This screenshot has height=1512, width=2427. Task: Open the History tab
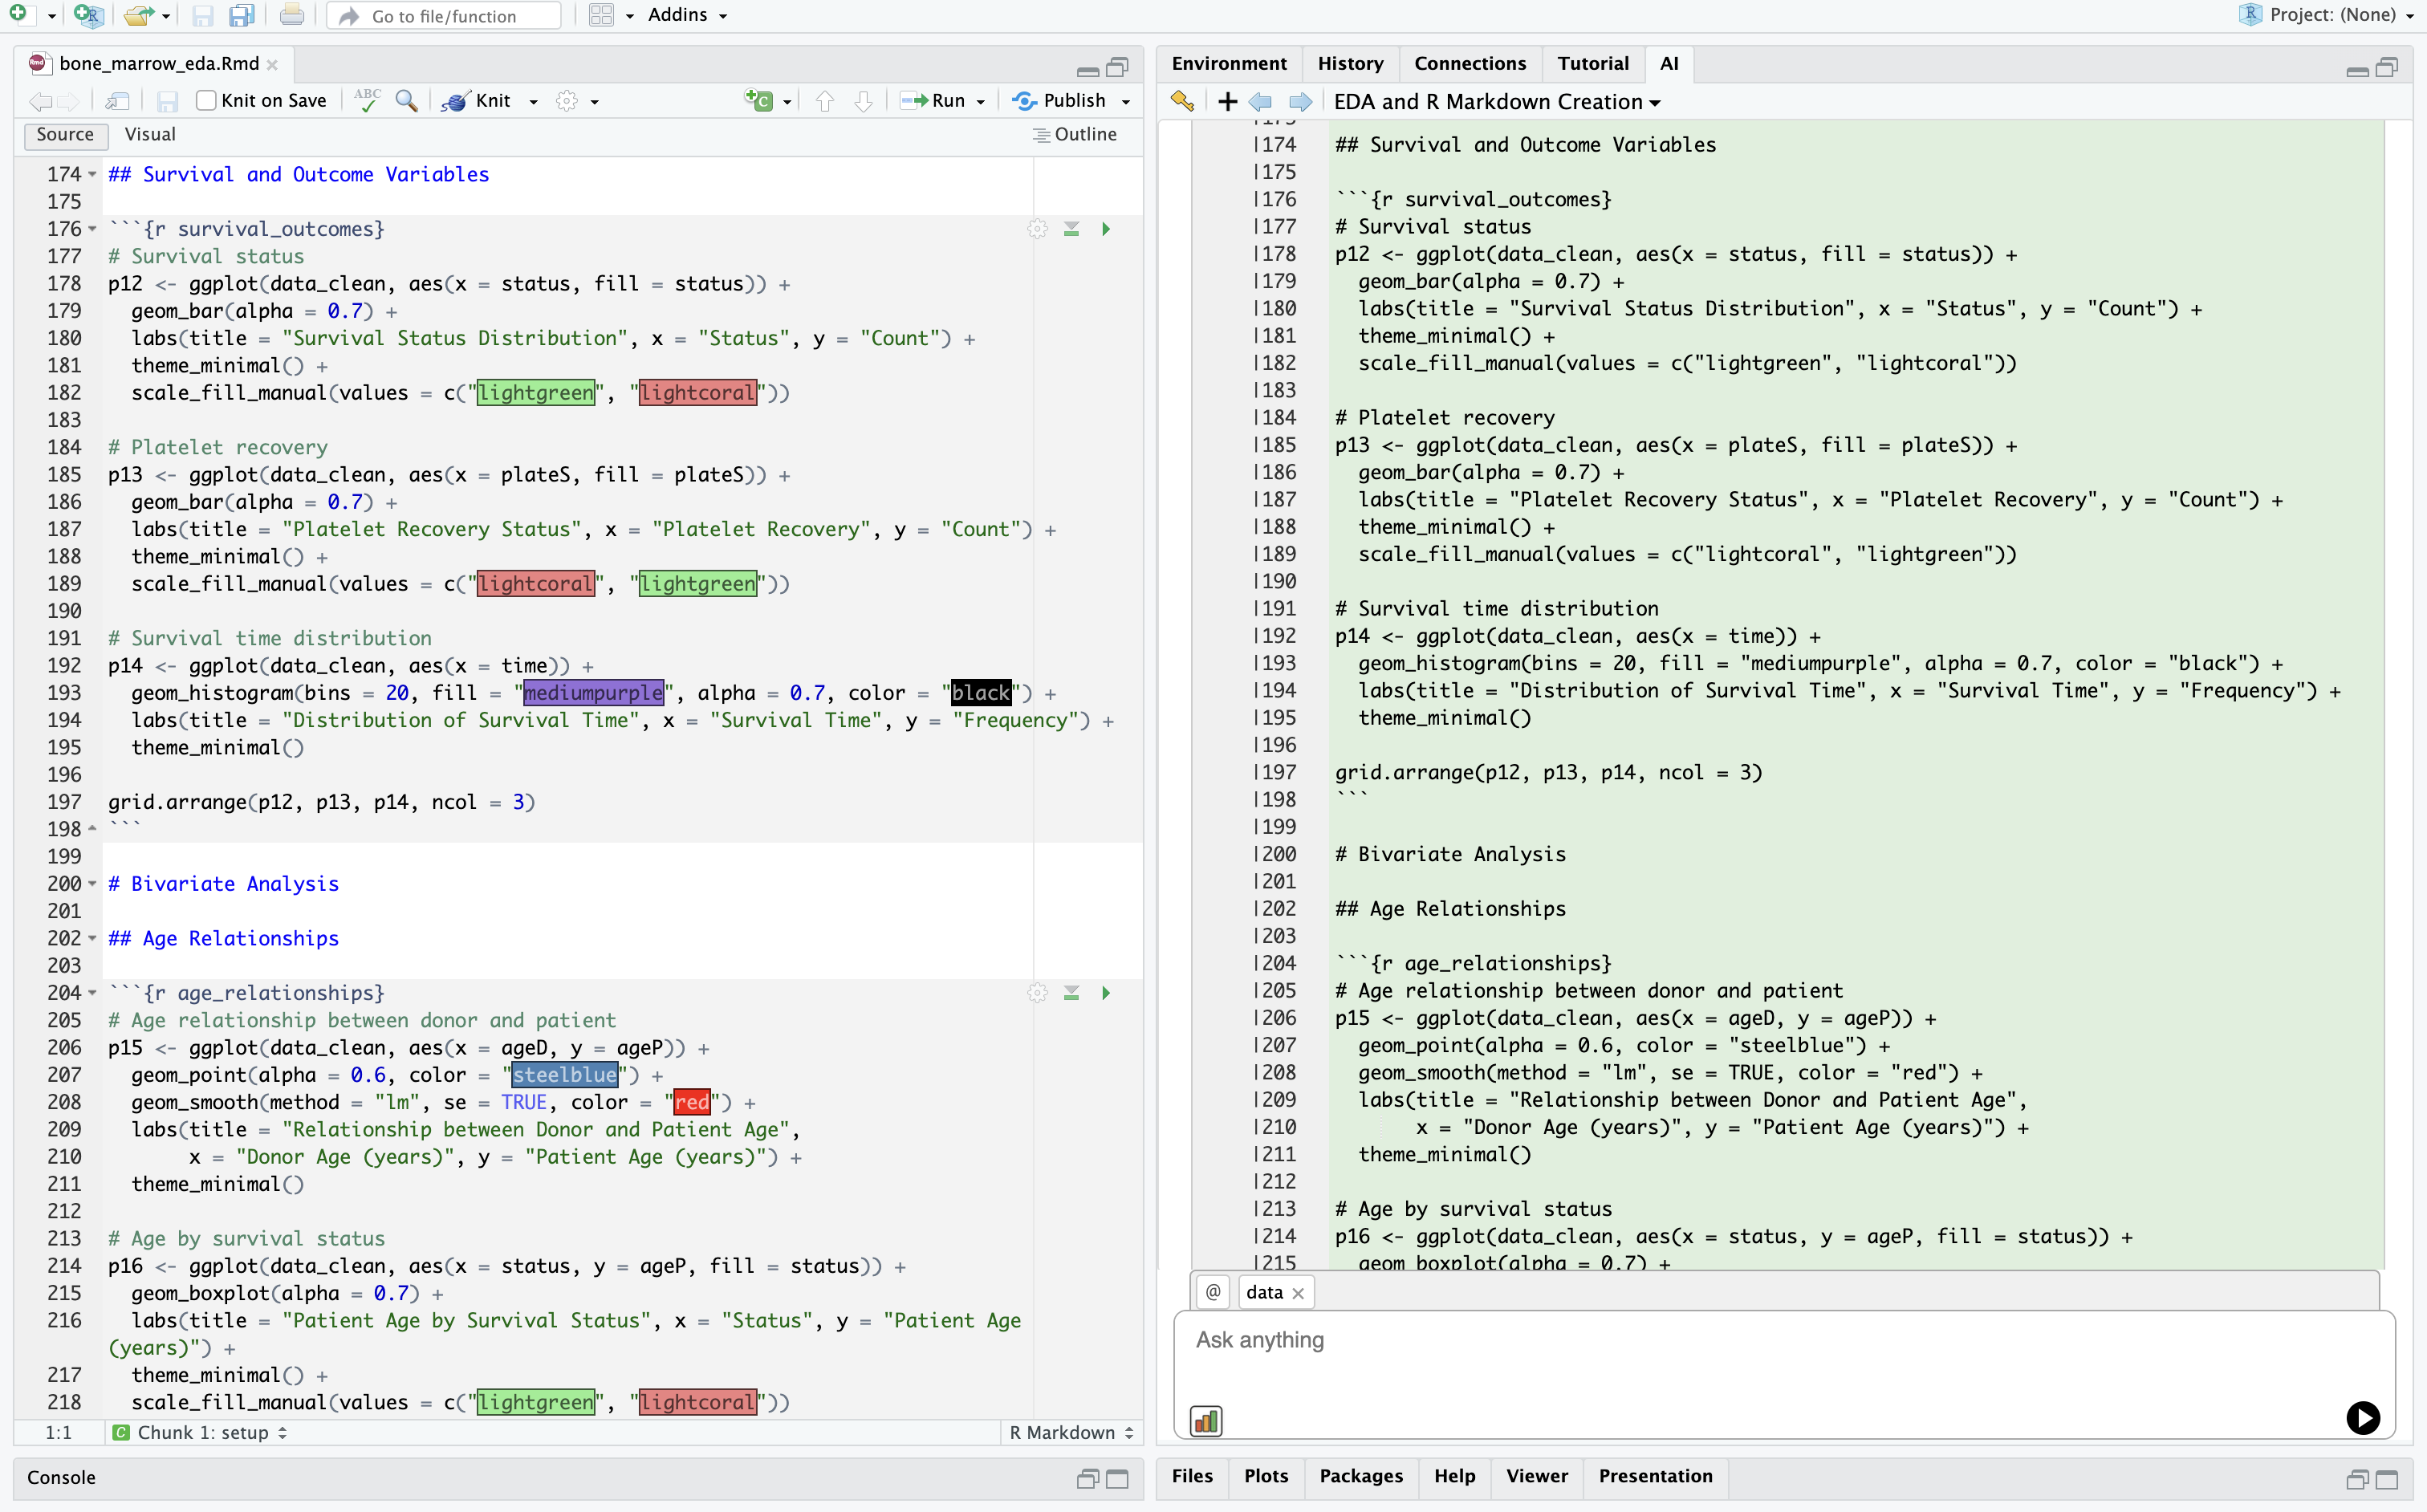pyautogui.click(x=1350, y=63)
